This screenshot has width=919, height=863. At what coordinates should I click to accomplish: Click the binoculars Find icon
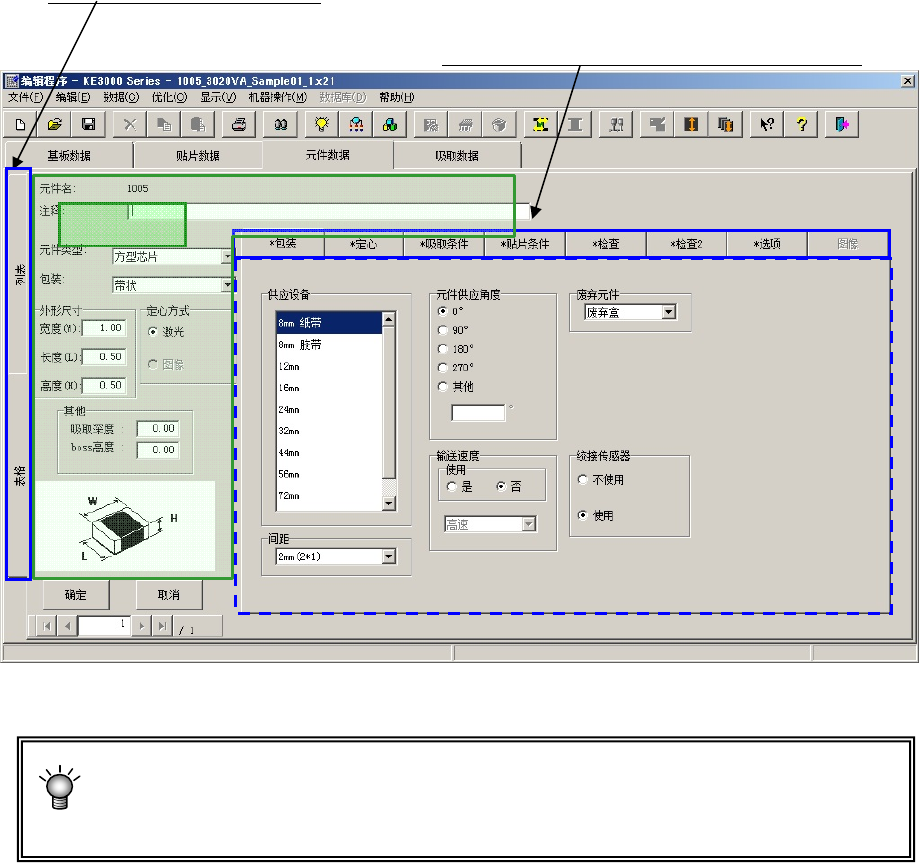click(280, 124)
